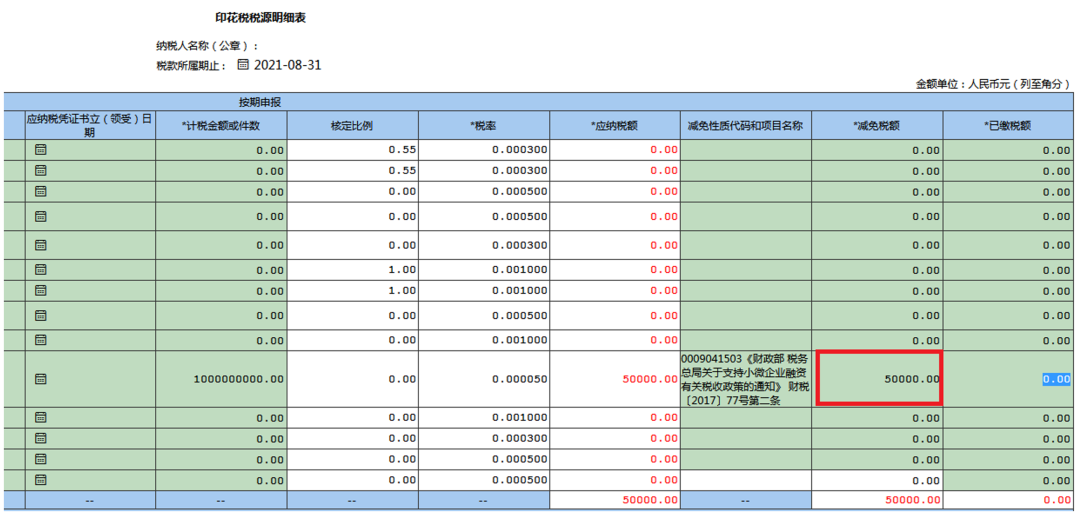The image size is (1080, 518).
Task: Select the 应纳税凭证书立（领受）日期 column header
Action: click(x=90, y=125)
